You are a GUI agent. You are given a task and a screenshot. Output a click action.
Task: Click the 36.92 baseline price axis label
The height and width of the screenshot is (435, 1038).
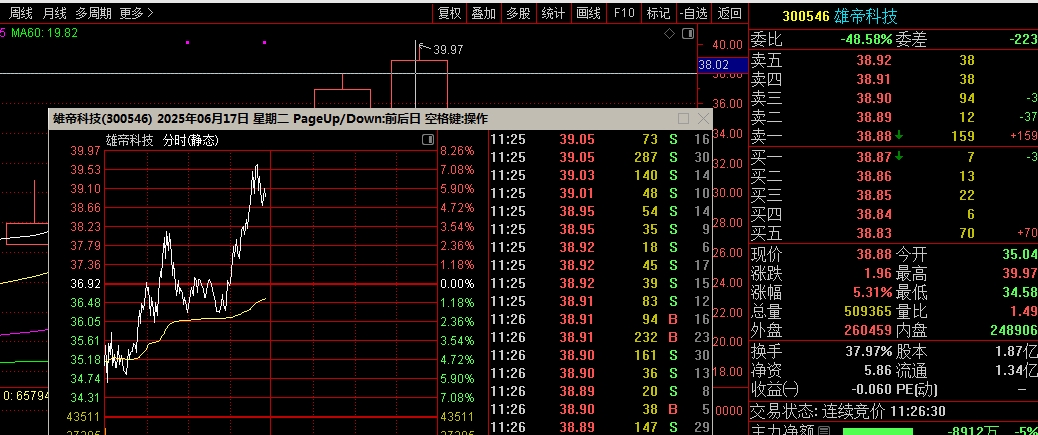(85, 284)
